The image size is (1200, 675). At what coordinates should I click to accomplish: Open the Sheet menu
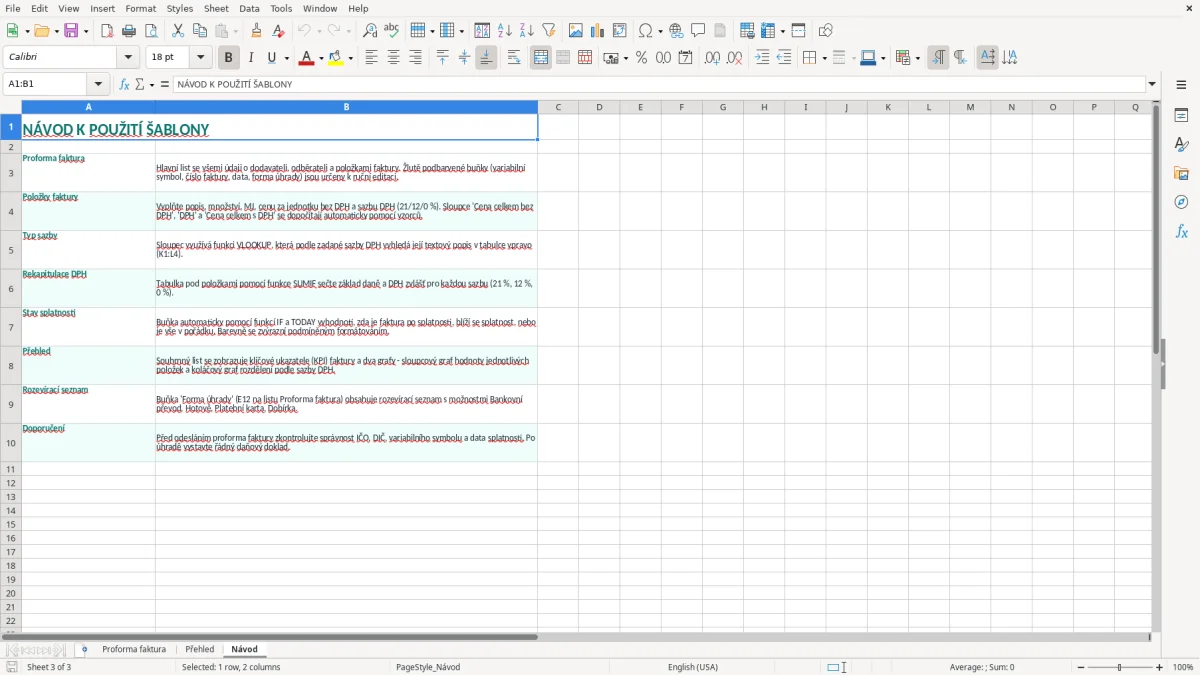pyautogui.click(x=217, y=8)
